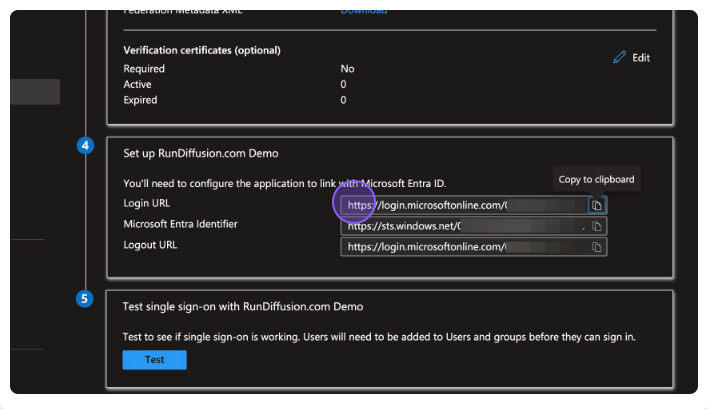Select the Login URL label text

click(x=146, y=204)
